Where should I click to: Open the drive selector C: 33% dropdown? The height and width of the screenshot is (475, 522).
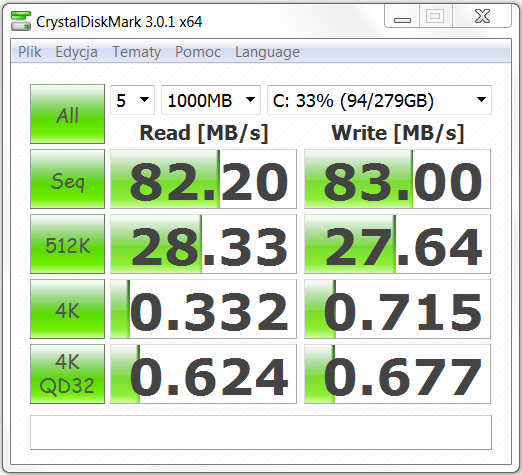tap(379, 100)
